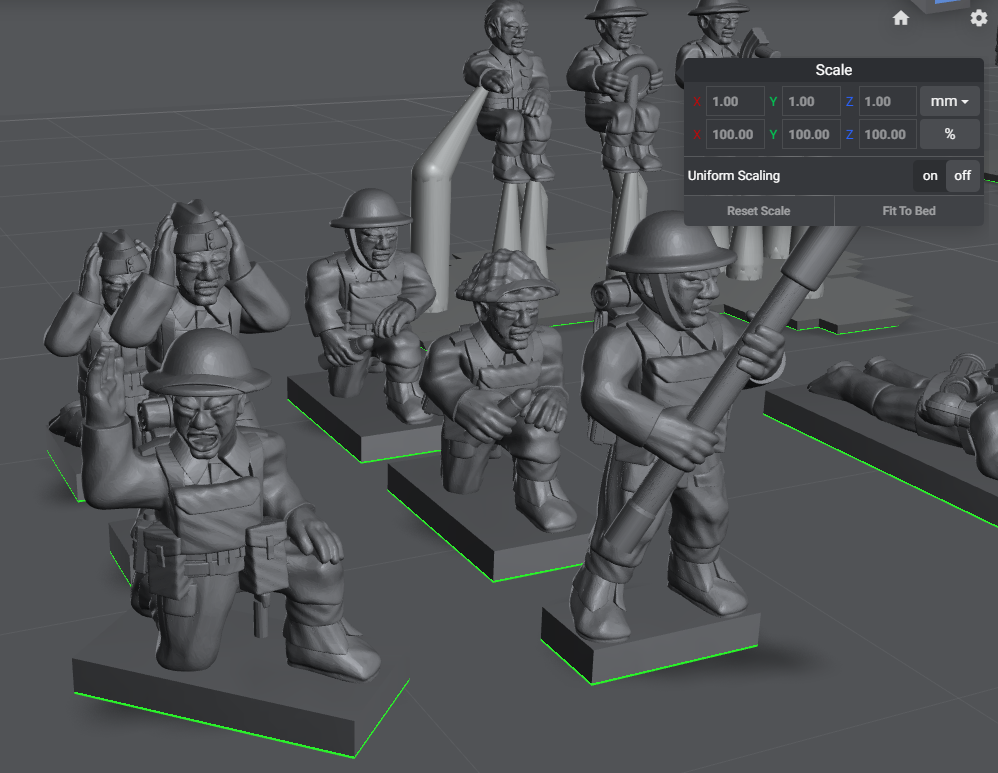Edit the X percentage field showing 100.00
Screen dimensions: 998x773
pos(734,133)
